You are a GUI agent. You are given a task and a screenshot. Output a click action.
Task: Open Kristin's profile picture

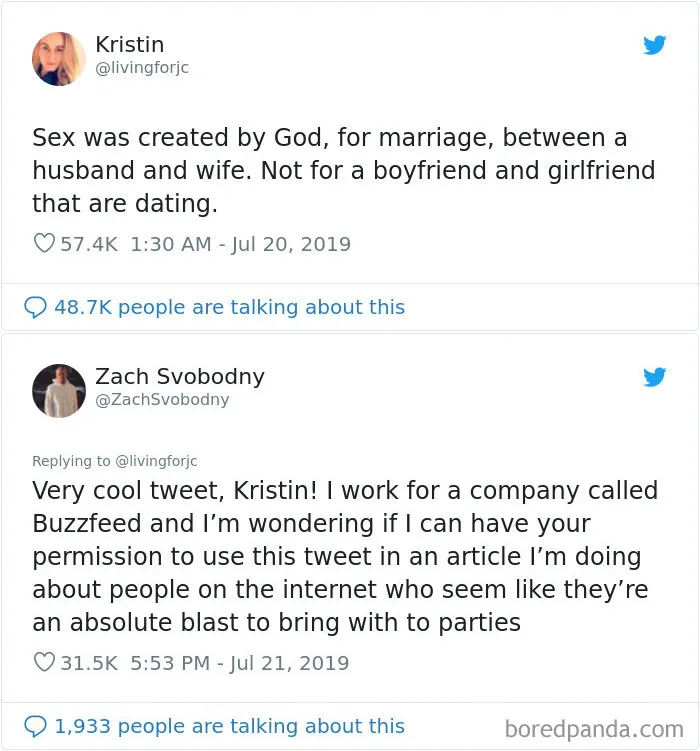click(x=59, y=59)
